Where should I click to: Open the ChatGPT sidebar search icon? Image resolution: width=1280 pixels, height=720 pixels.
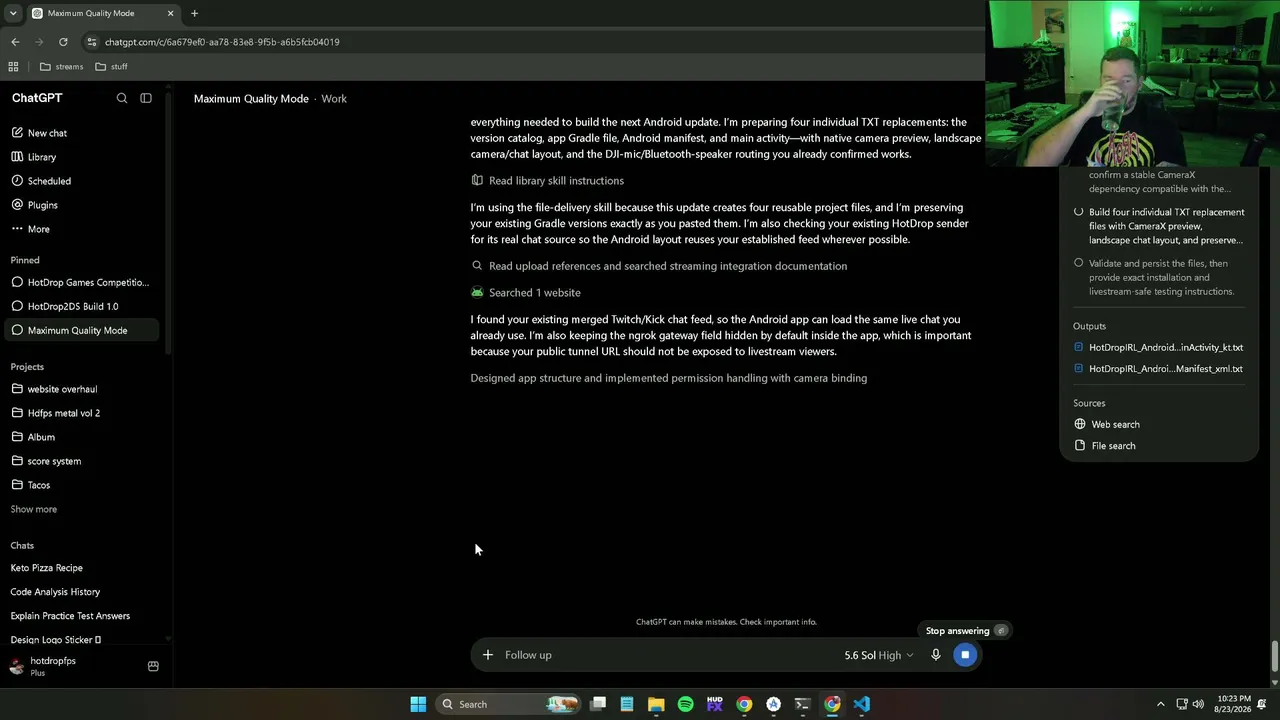122,98
